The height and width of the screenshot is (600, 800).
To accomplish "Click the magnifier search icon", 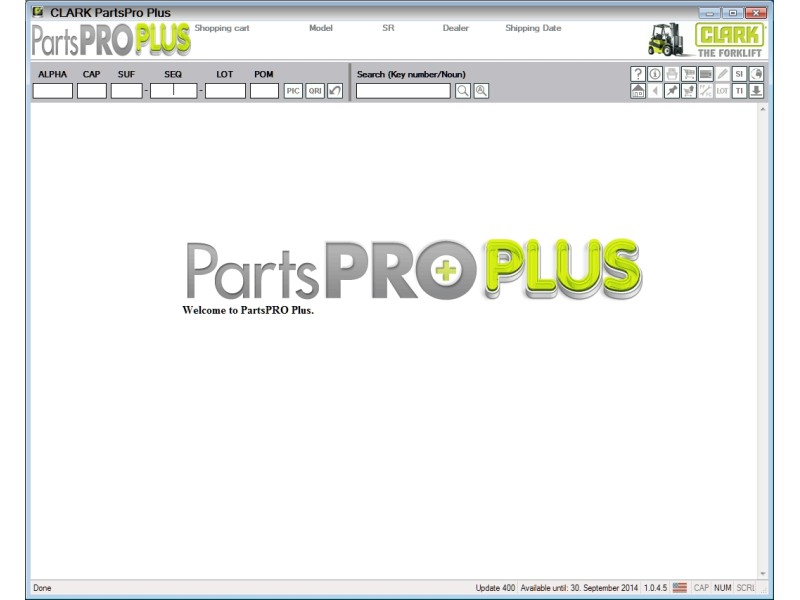I will [x=463, y=91].
